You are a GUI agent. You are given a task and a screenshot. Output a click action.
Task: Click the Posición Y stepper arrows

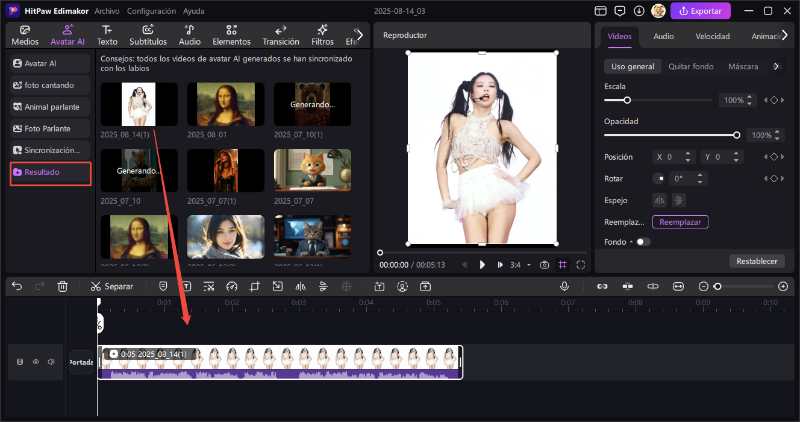tap(736, 157)
